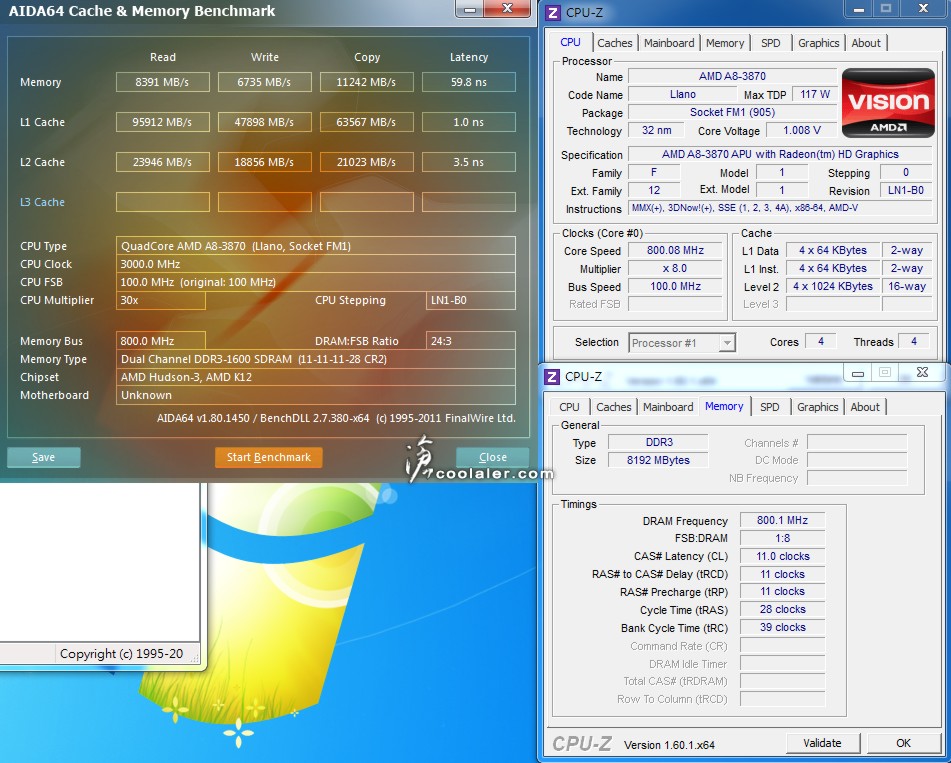Viewport: 951px width, 763px height.
Task: Click the Level 2 cache value 4 x 1024 KBytes
Action: (833, 286)
